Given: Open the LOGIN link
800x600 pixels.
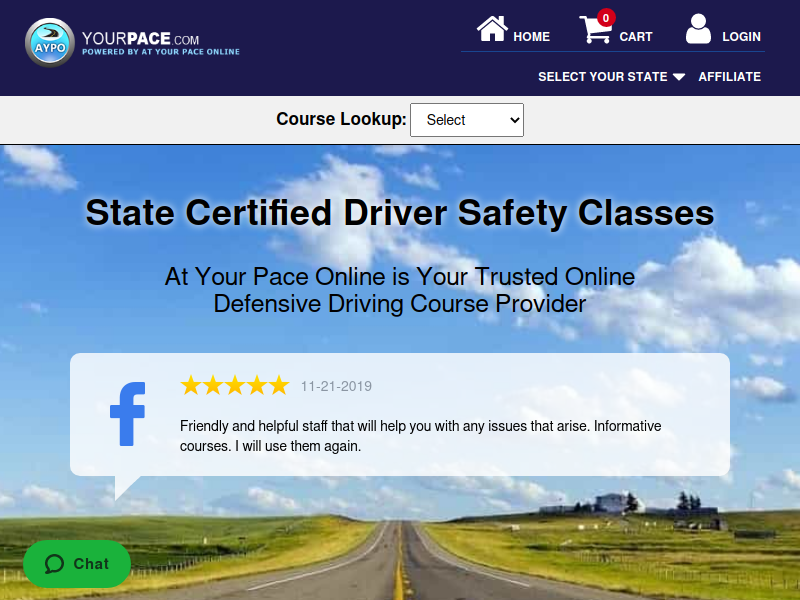Looking at the screenshot, I should pos(741,37).
